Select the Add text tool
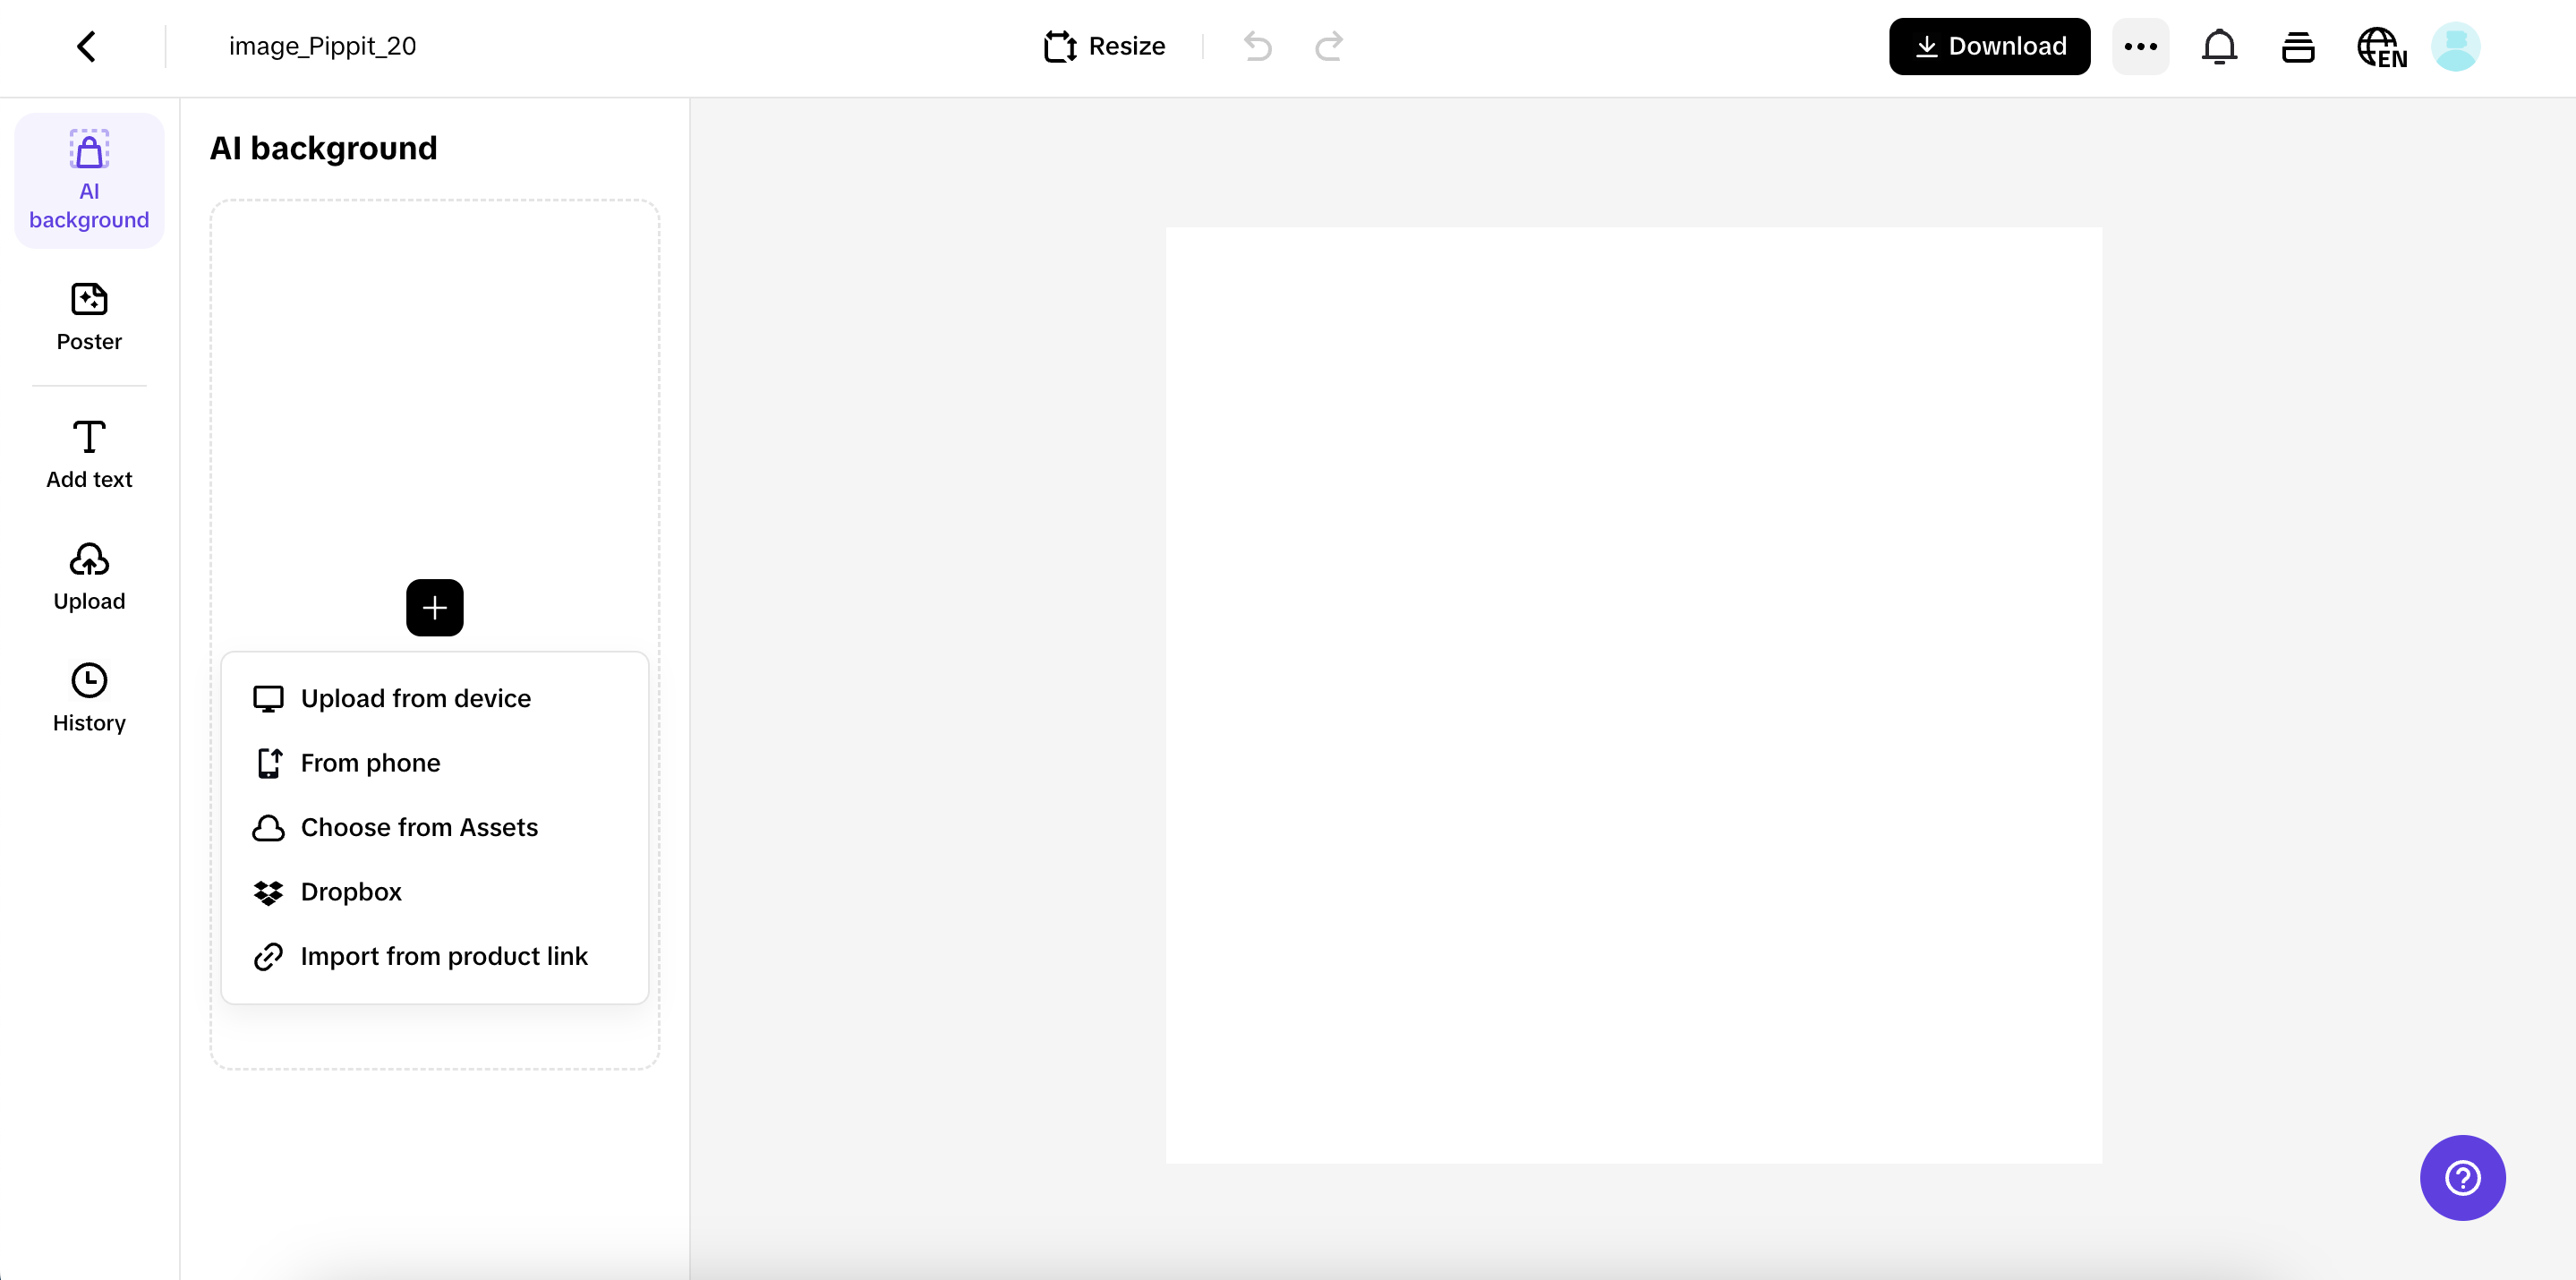Image resolution: width=2576 pixels, height=1280 pixels. click(88, 453)
